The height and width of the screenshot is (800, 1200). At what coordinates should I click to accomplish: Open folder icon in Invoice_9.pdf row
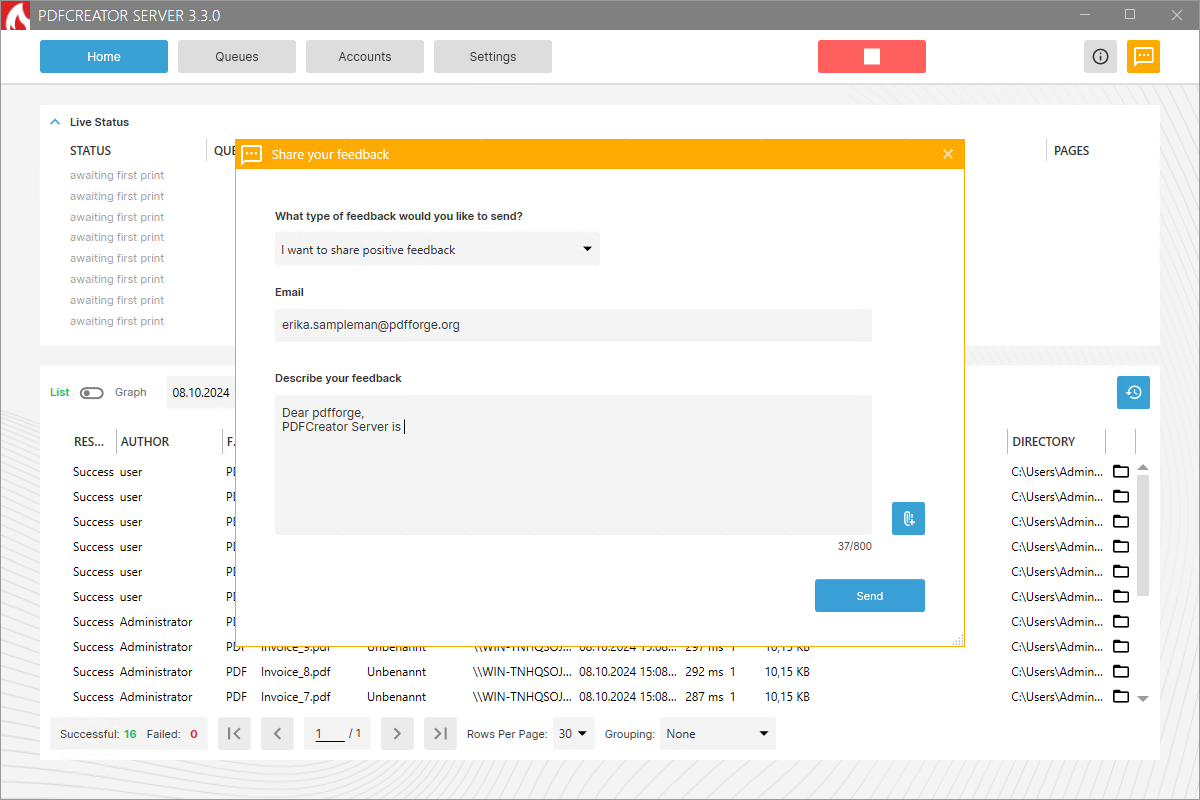(x=1121, y=647)
